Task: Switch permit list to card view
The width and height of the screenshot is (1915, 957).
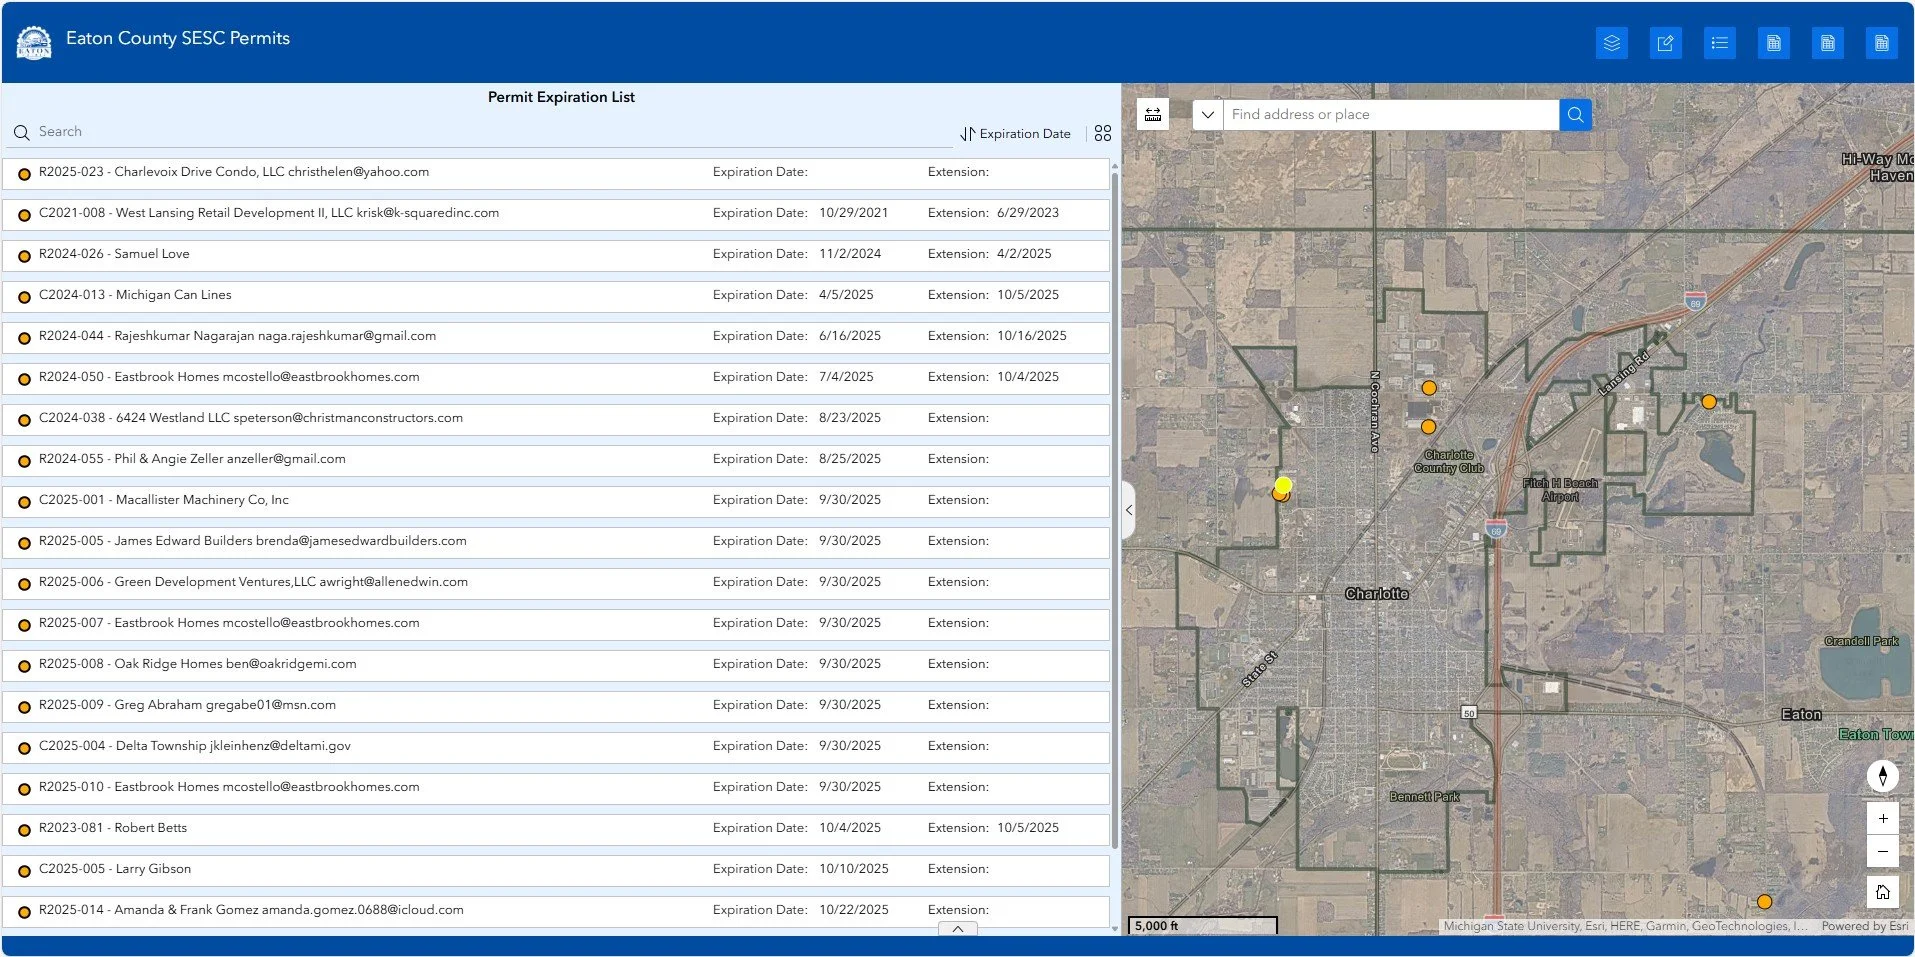Action: [1102, 132]
